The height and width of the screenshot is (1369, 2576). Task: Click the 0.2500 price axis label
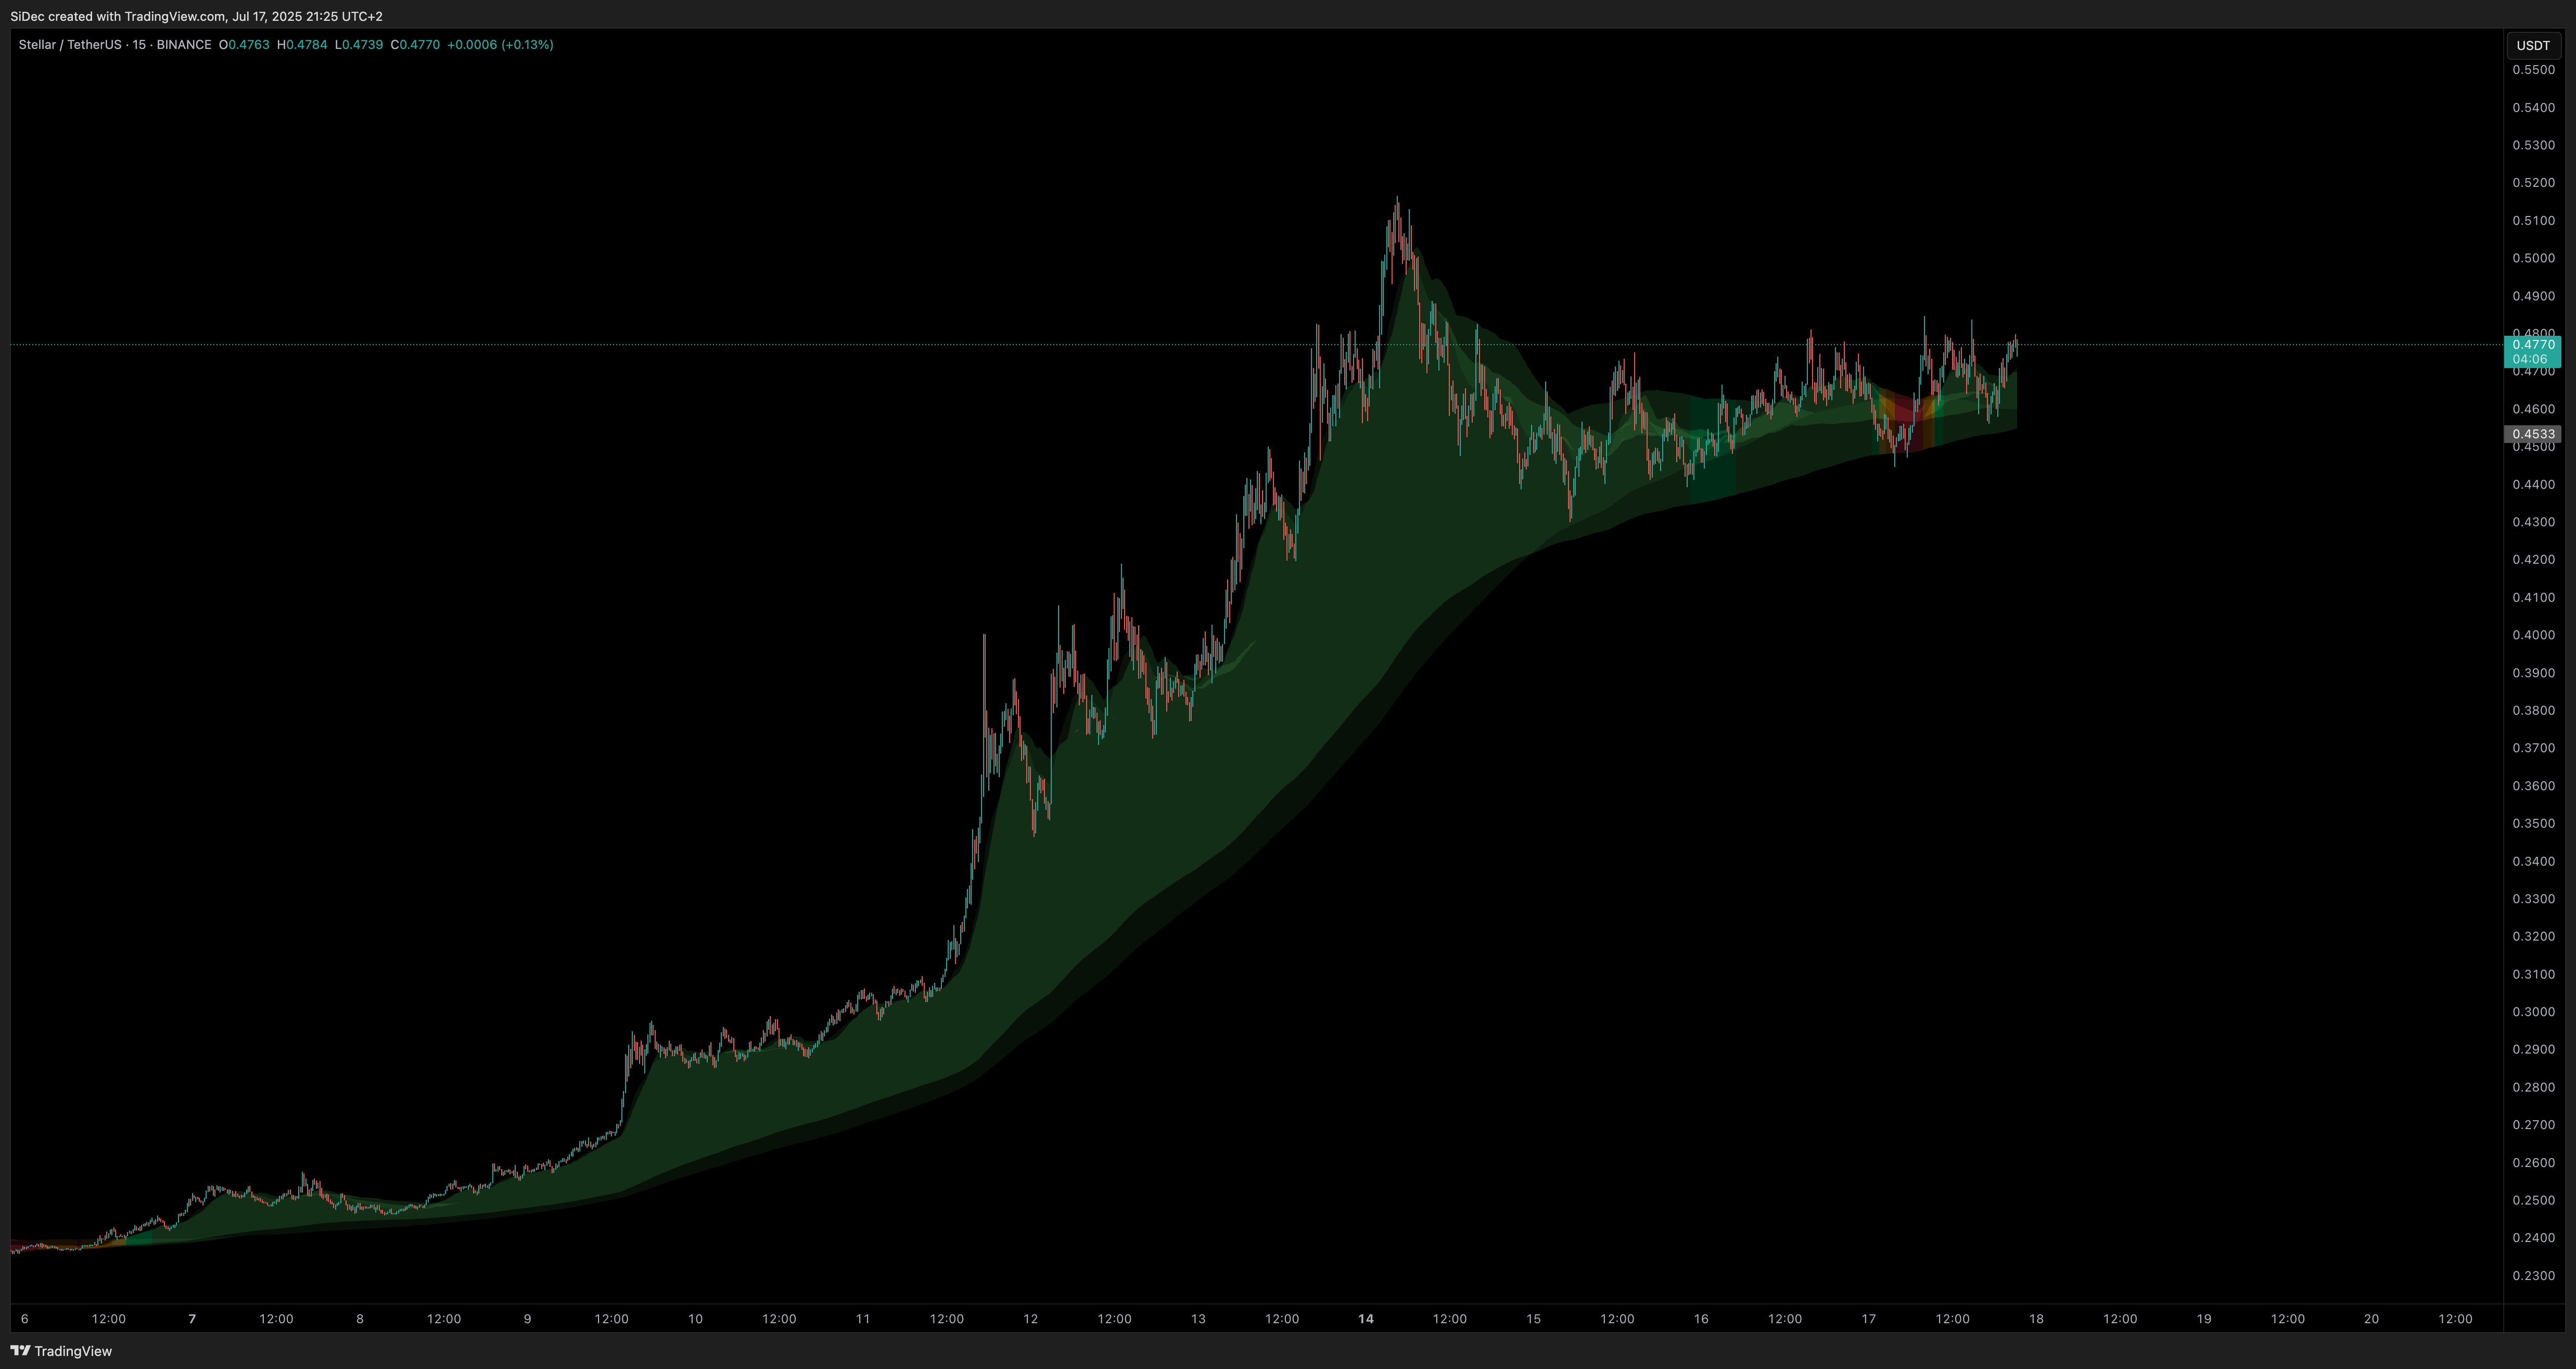(x=2533, y=1200)
